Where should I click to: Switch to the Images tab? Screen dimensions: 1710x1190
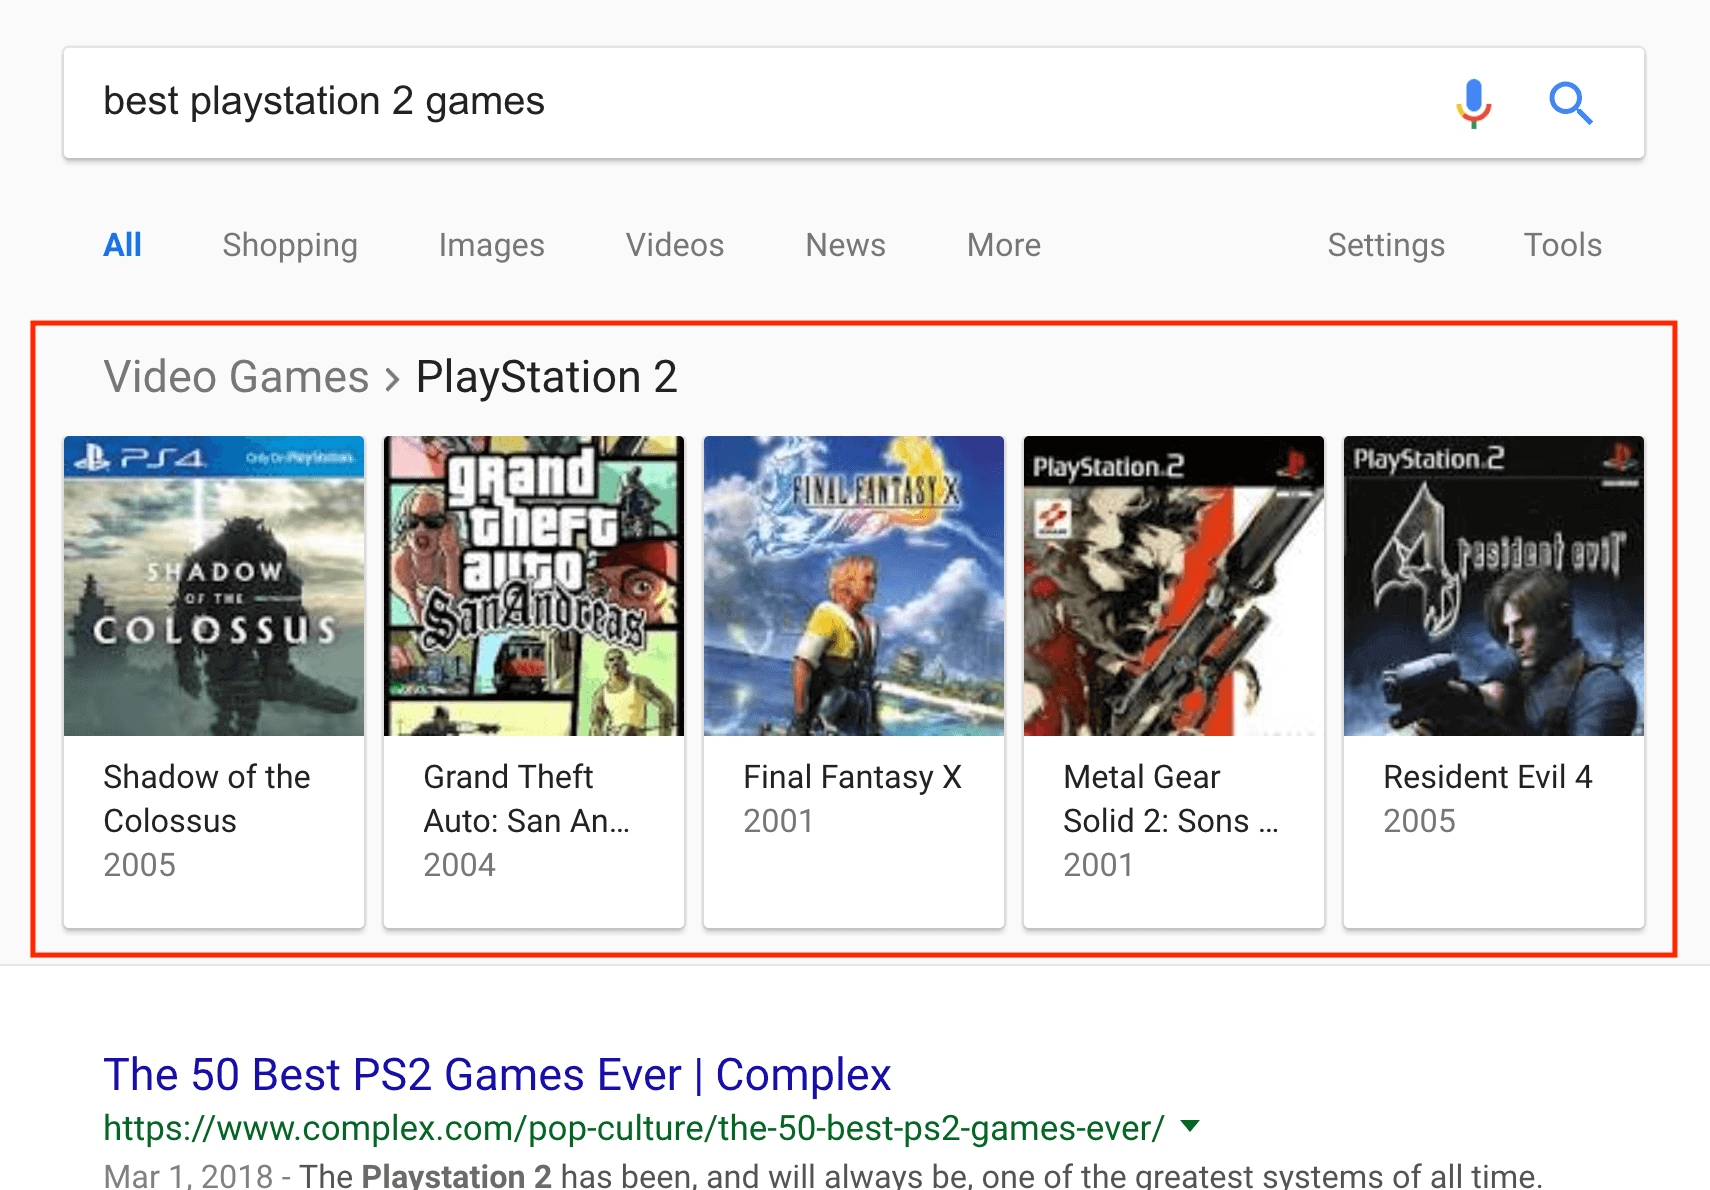coord(491,246)
